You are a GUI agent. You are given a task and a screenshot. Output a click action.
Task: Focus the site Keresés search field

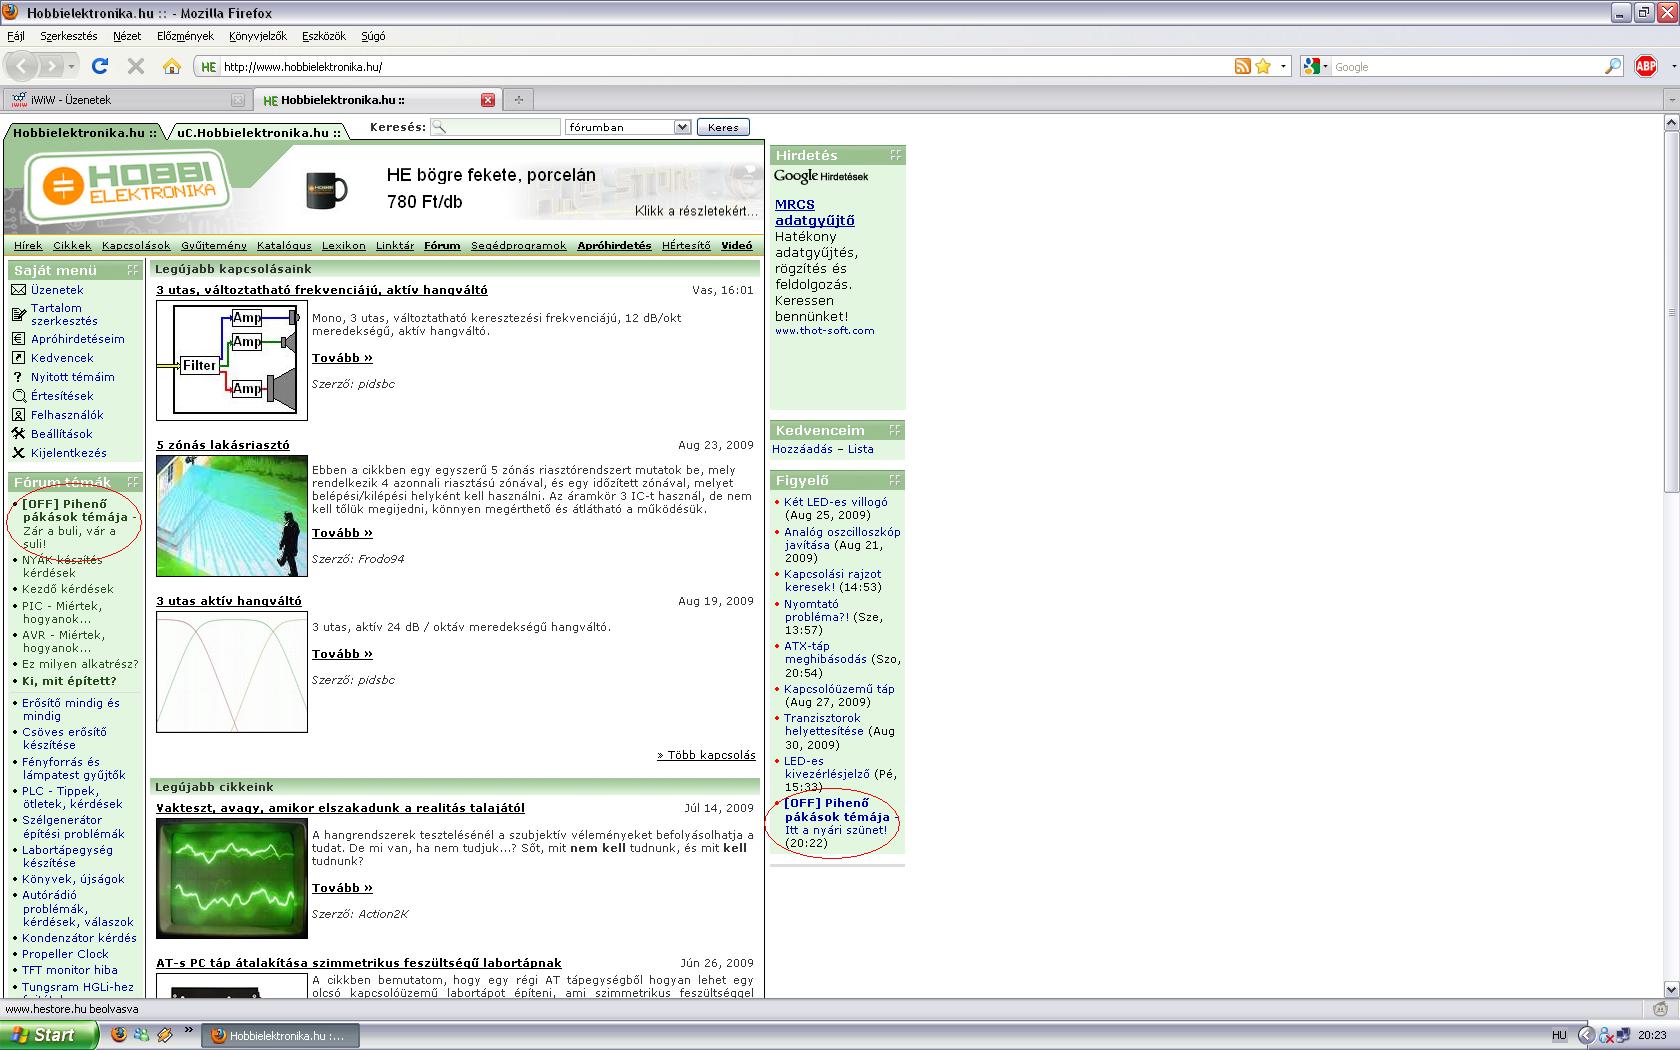pos(496,127)
